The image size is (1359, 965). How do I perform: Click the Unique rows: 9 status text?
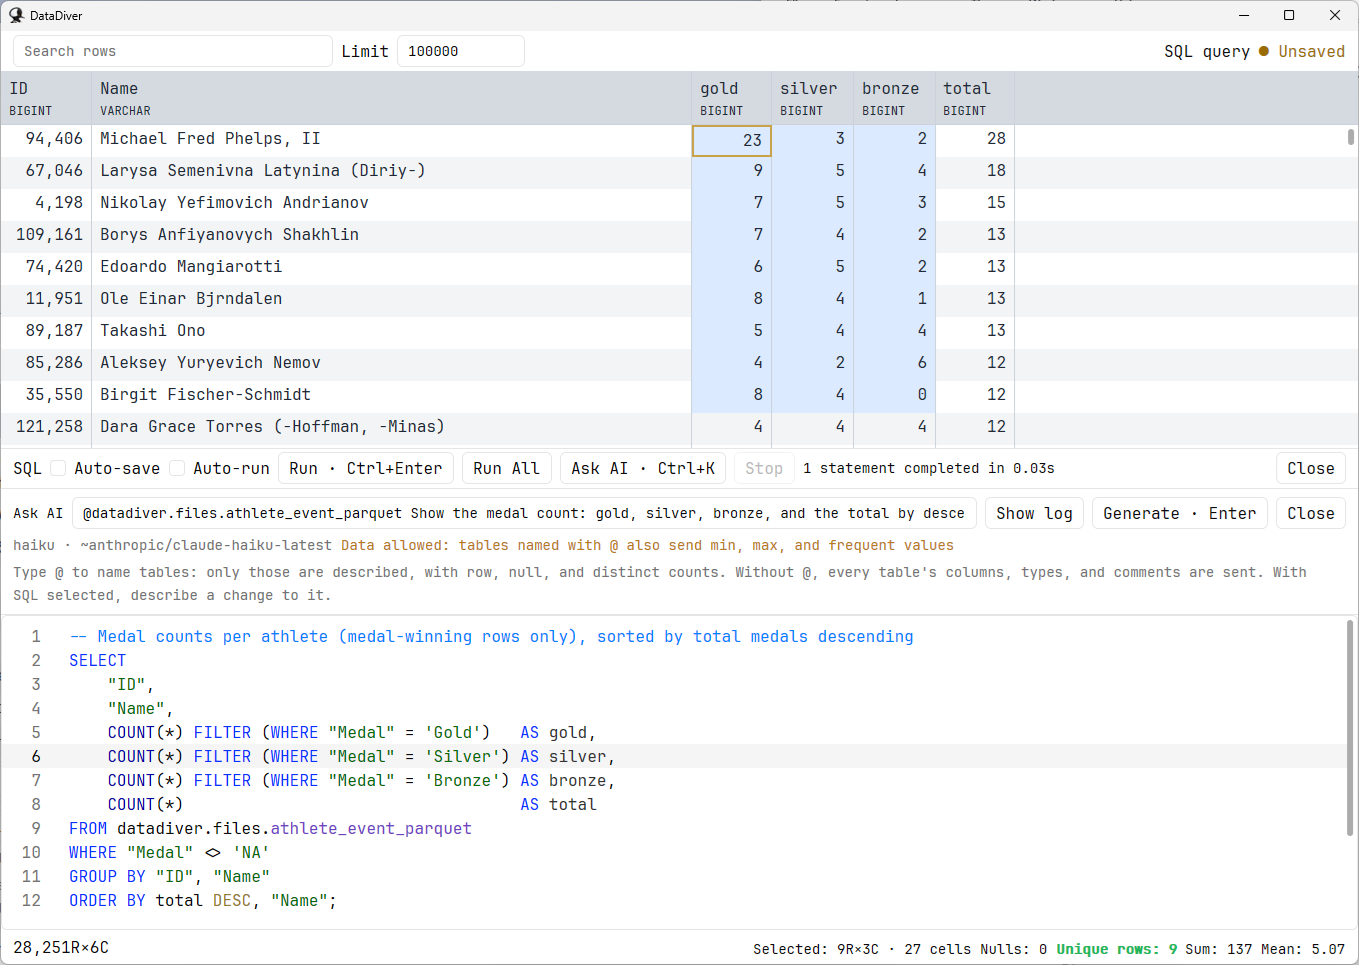(x=1117, y=949)
